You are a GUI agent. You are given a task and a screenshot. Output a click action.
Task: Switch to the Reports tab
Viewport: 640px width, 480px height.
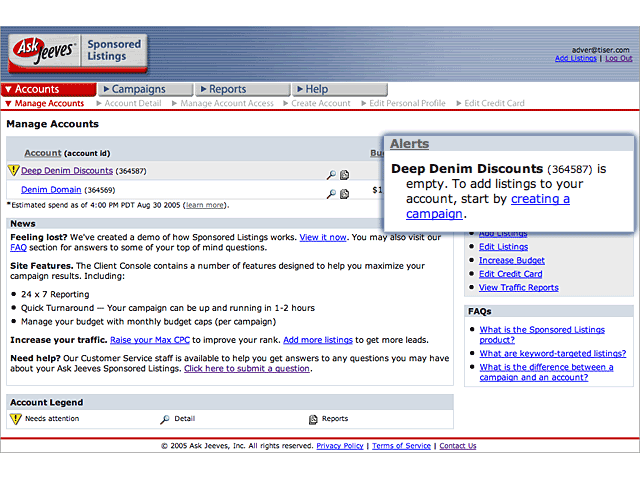243,89
